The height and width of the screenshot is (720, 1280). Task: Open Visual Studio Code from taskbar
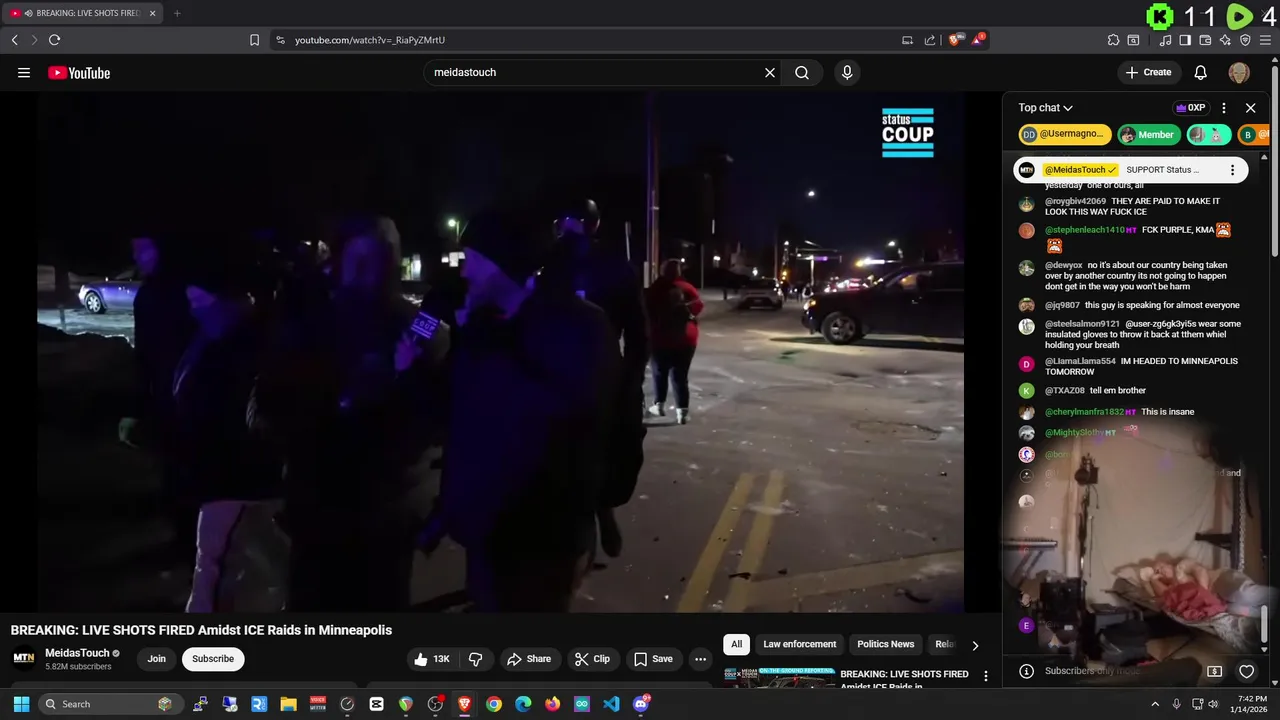coord(611,704)
